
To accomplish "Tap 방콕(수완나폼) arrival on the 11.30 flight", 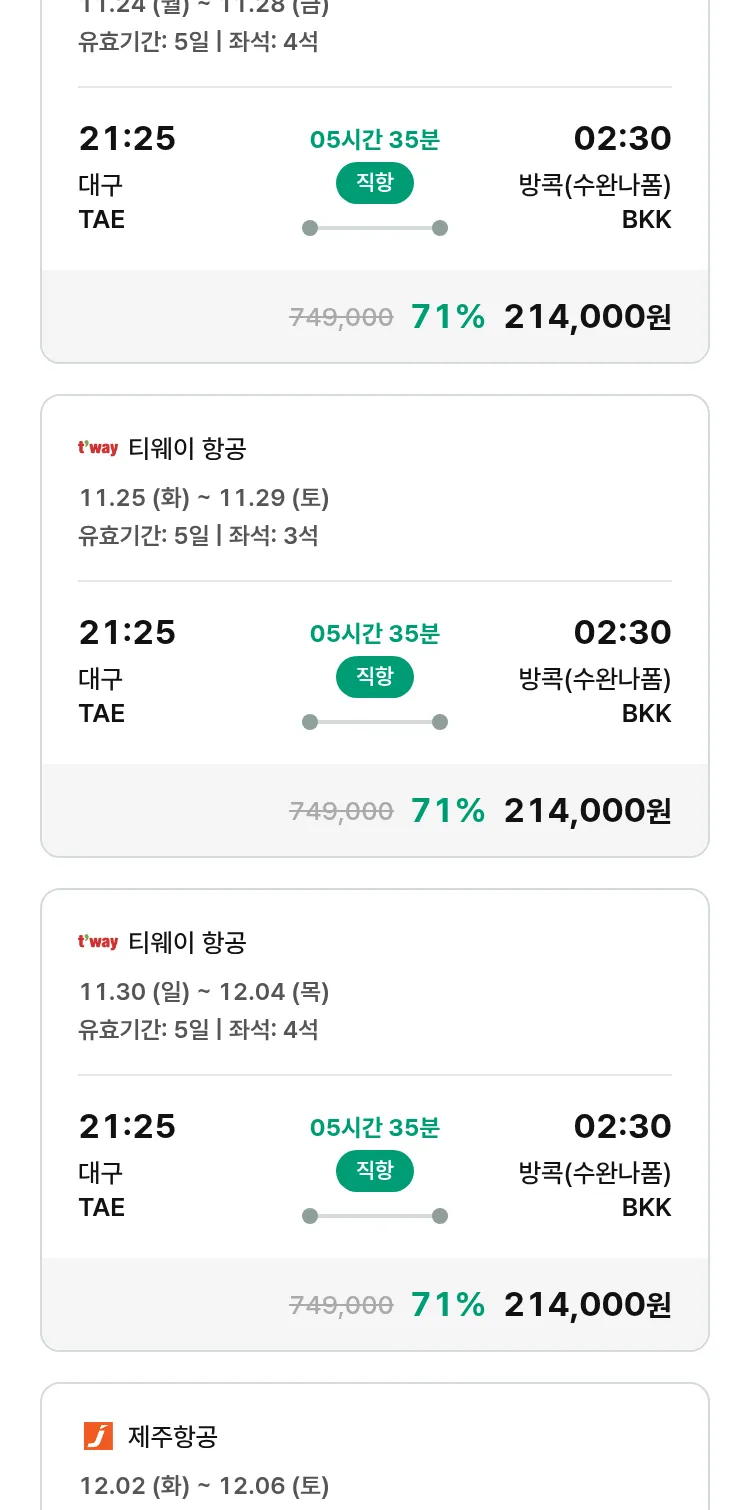I will click(x=594, y=1172).
